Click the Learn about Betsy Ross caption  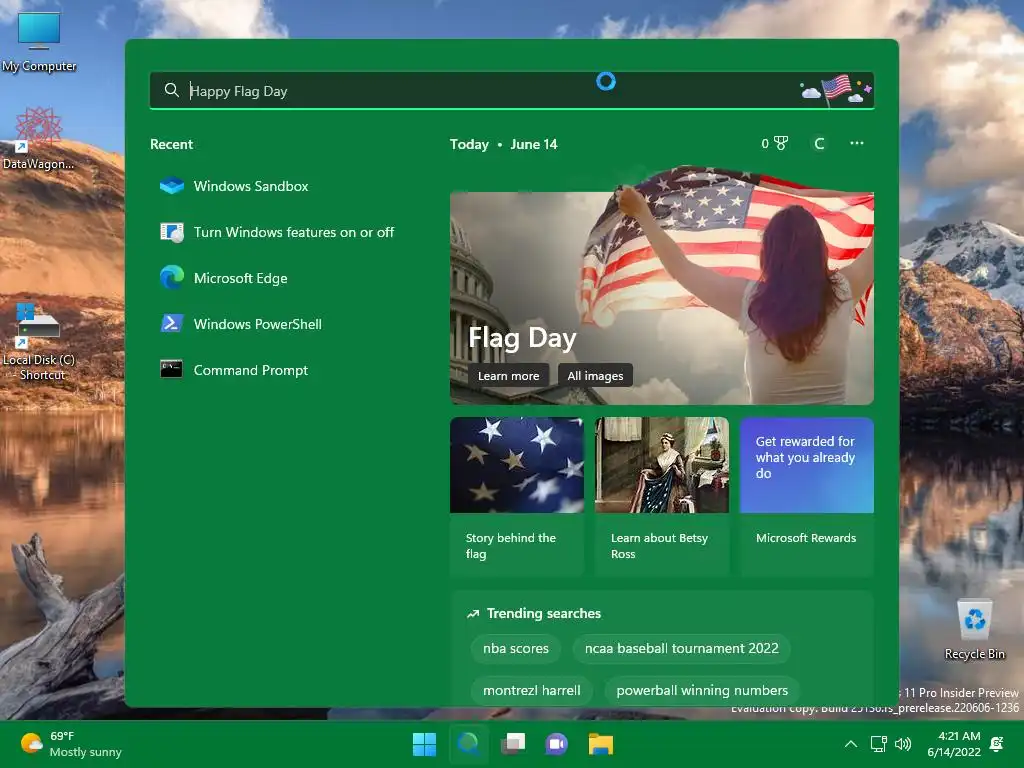659,545
